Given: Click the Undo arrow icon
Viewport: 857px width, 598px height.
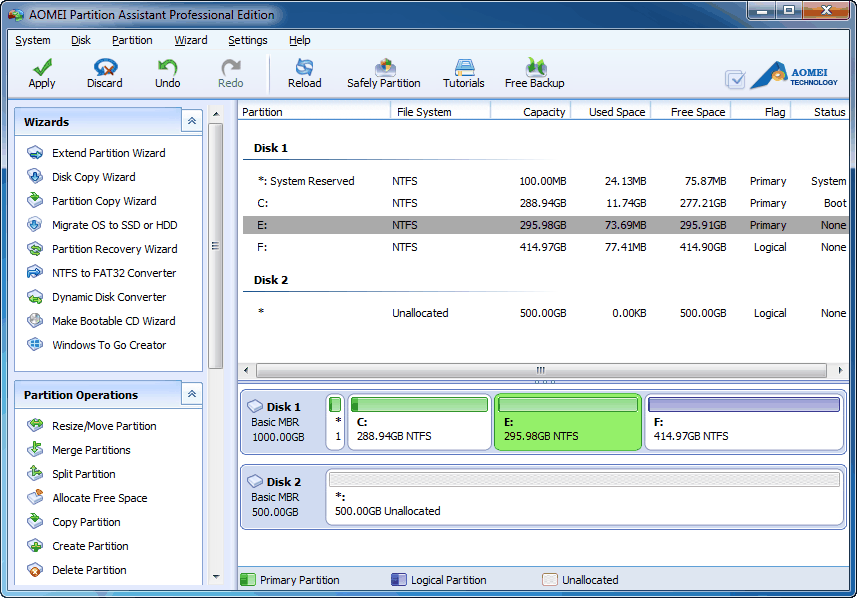Looking at the screenshot, I should (x=167, y=67).
